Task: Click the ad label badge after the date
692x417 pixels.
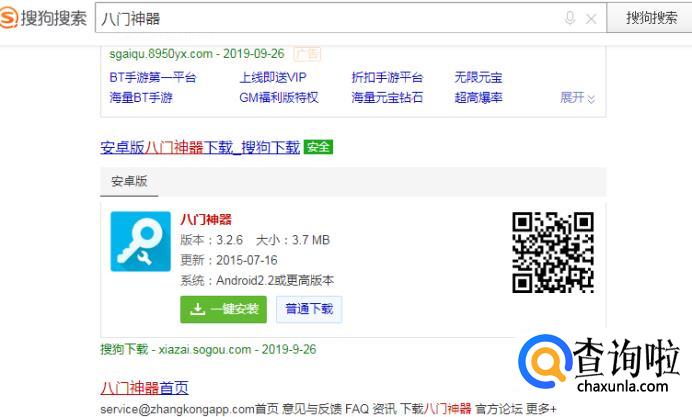Action: [307, 54]
